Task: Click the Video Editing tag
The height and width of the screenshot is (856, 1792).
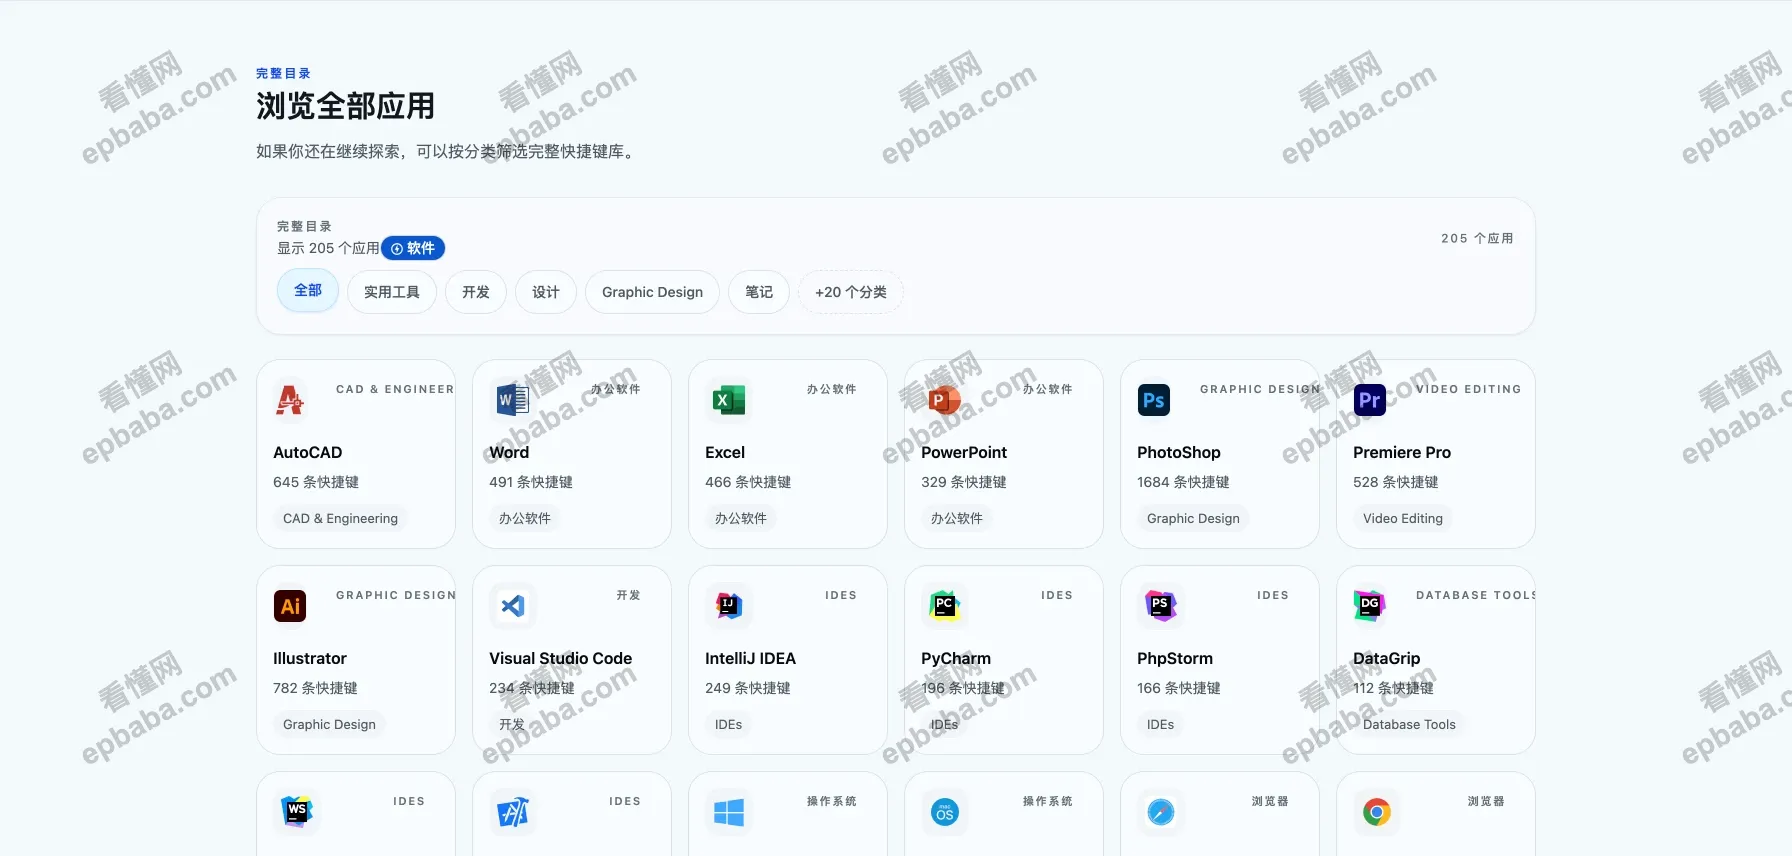Action: click(x=1403, y=518)
